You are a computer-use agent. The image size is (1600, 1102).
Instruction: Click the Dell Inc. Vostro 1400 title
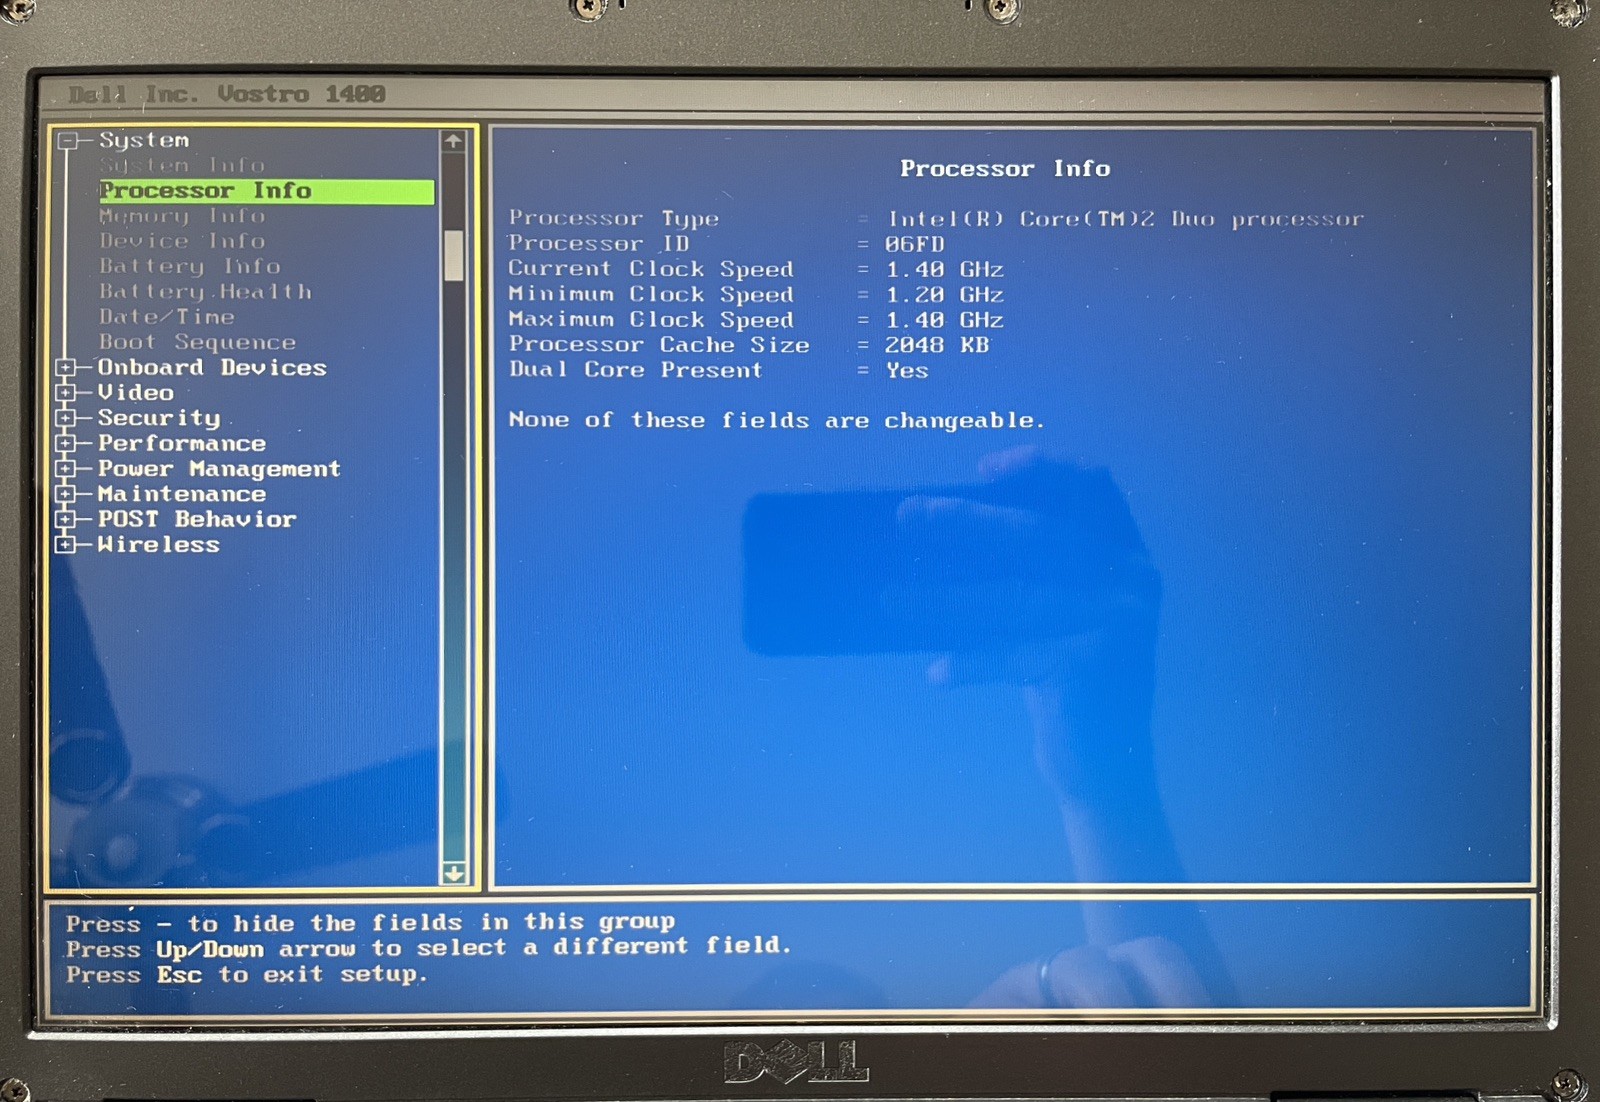pyautogui.click(x=227, y=94)
